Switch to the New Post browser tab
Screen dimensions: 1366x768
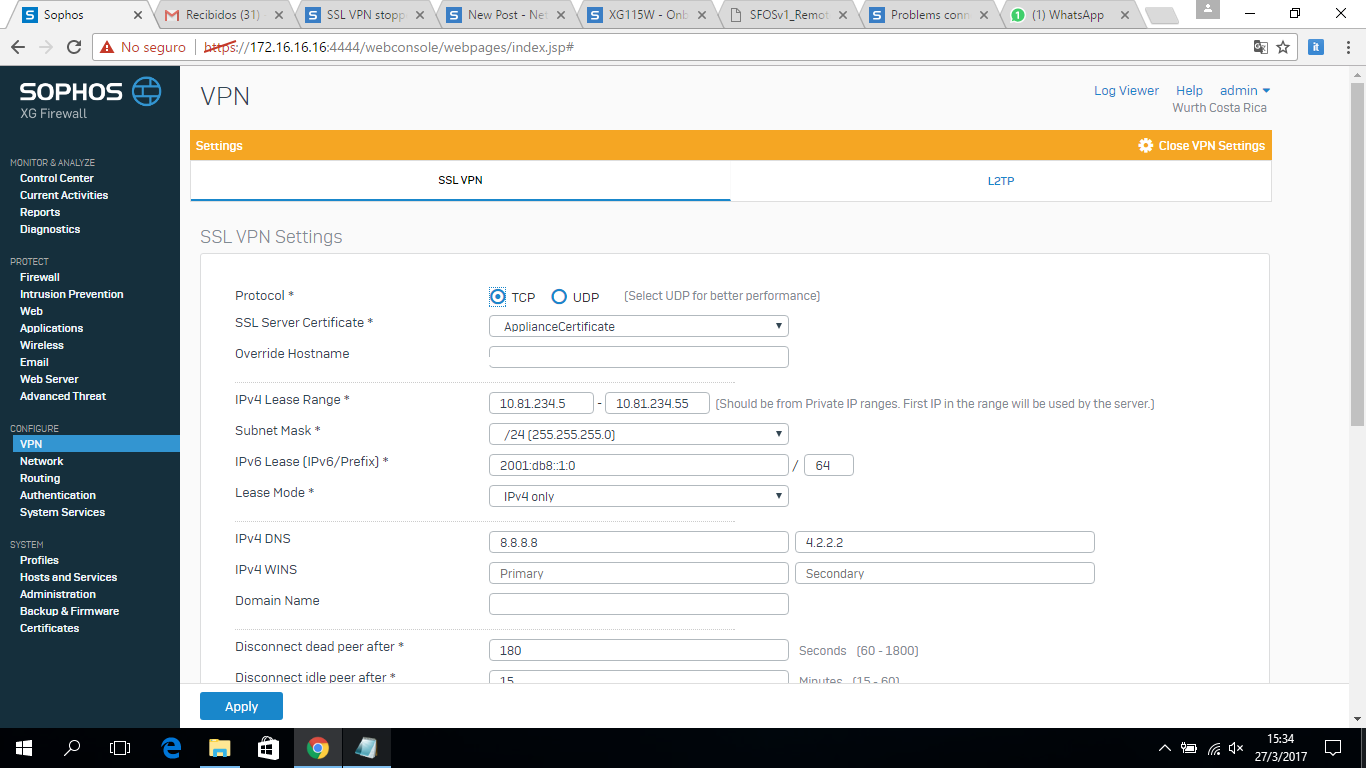[508, 15]
